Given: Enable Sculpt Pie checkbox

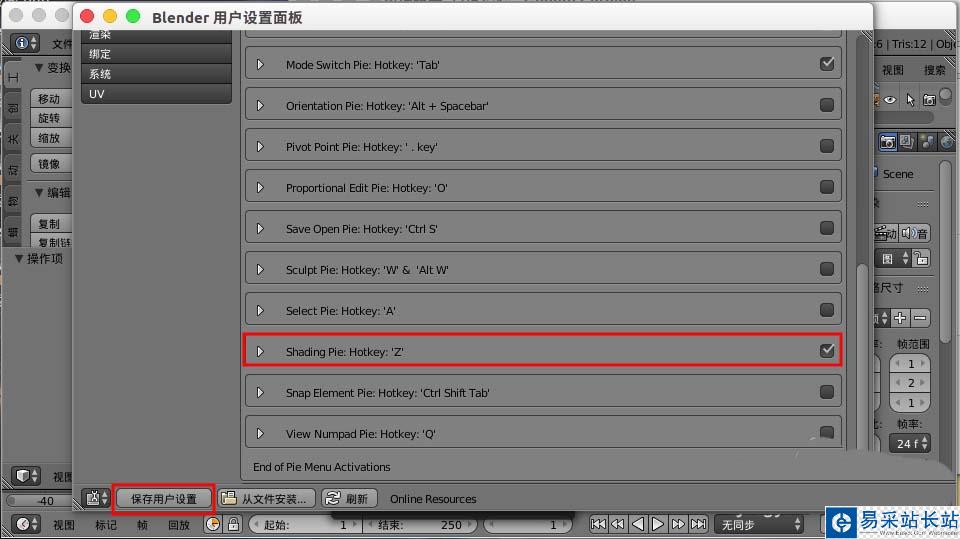Looking at the screenshot, I should tap(827, 269).
